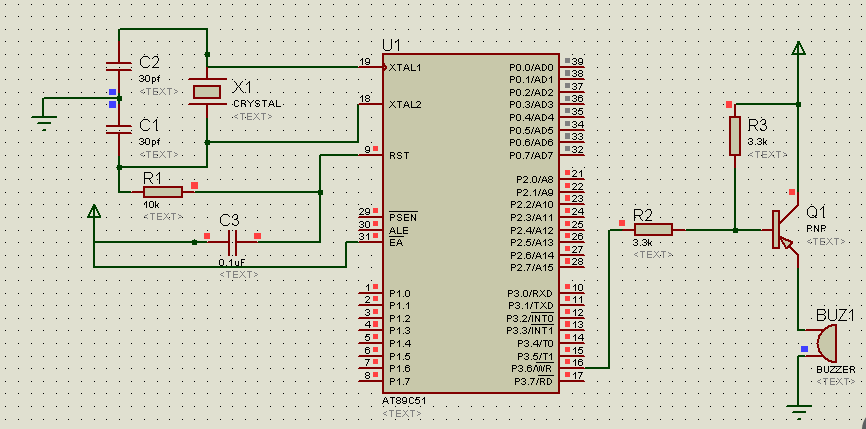Click the ground symbol below the buzzer
Viewport: 866px width, 429px height.
click(x=798, y=412)
